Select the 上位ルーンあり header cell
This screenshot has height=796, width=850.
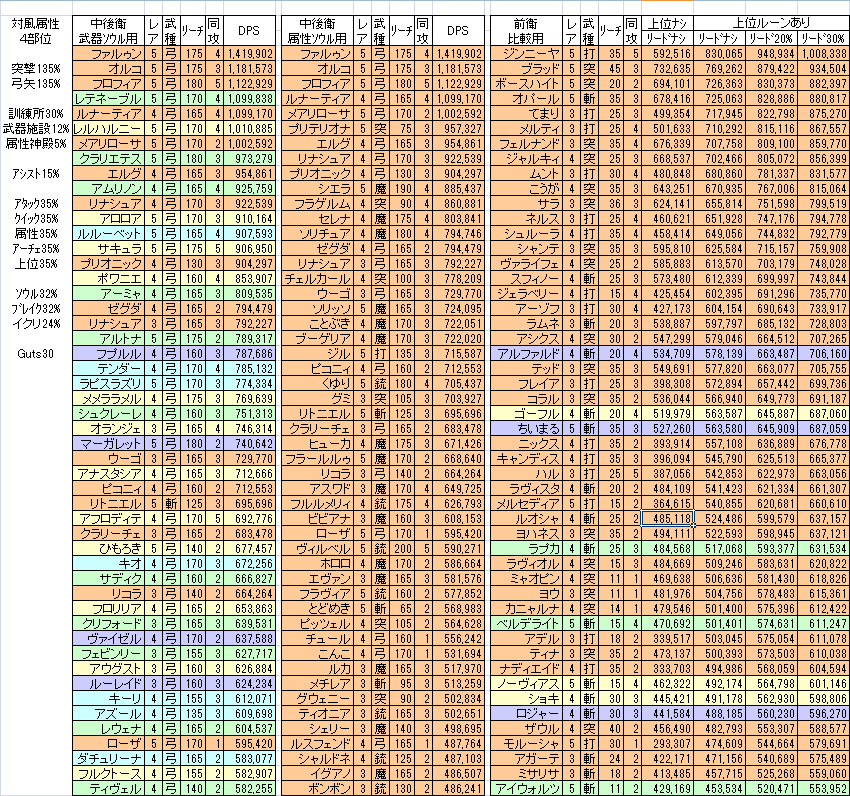point(771,23)
